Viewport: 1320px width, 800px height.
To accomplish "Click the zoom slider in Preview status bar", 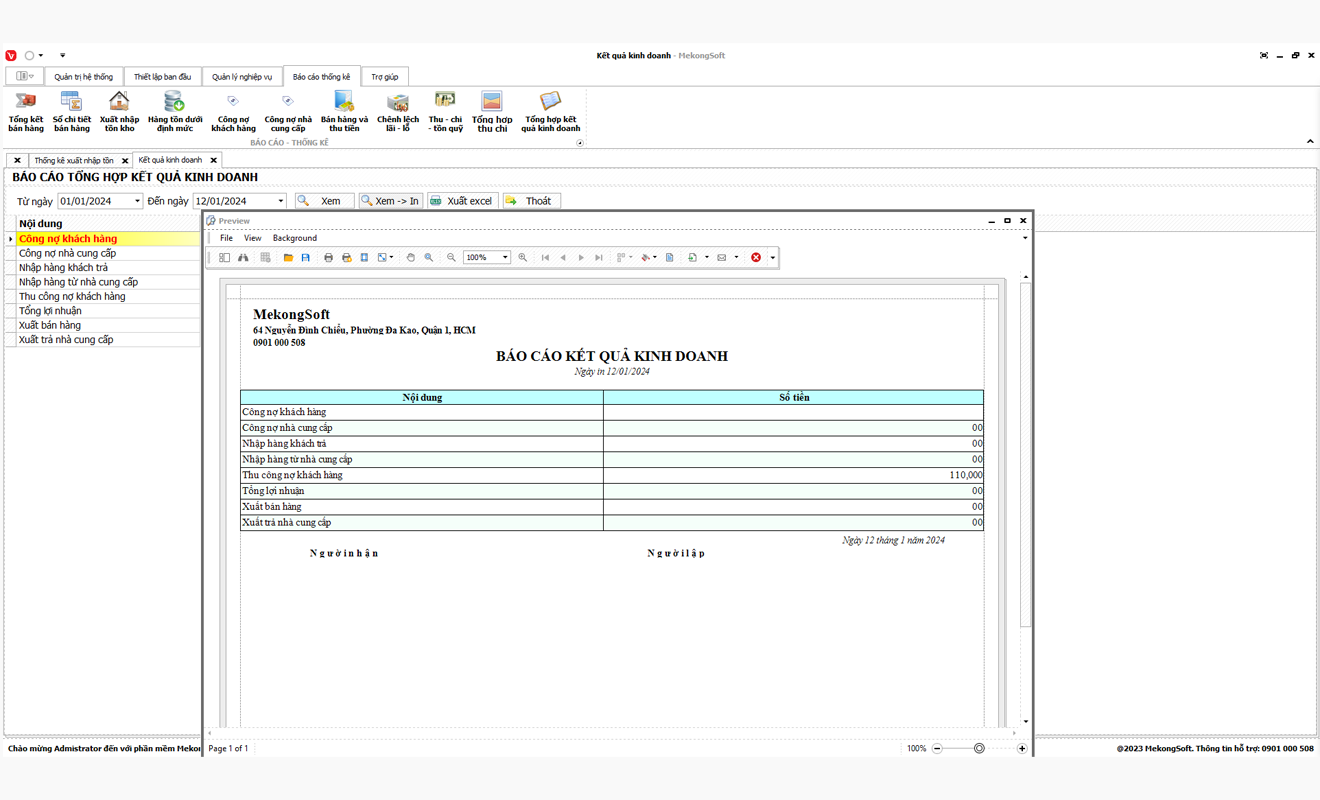I will coord(979,748).
